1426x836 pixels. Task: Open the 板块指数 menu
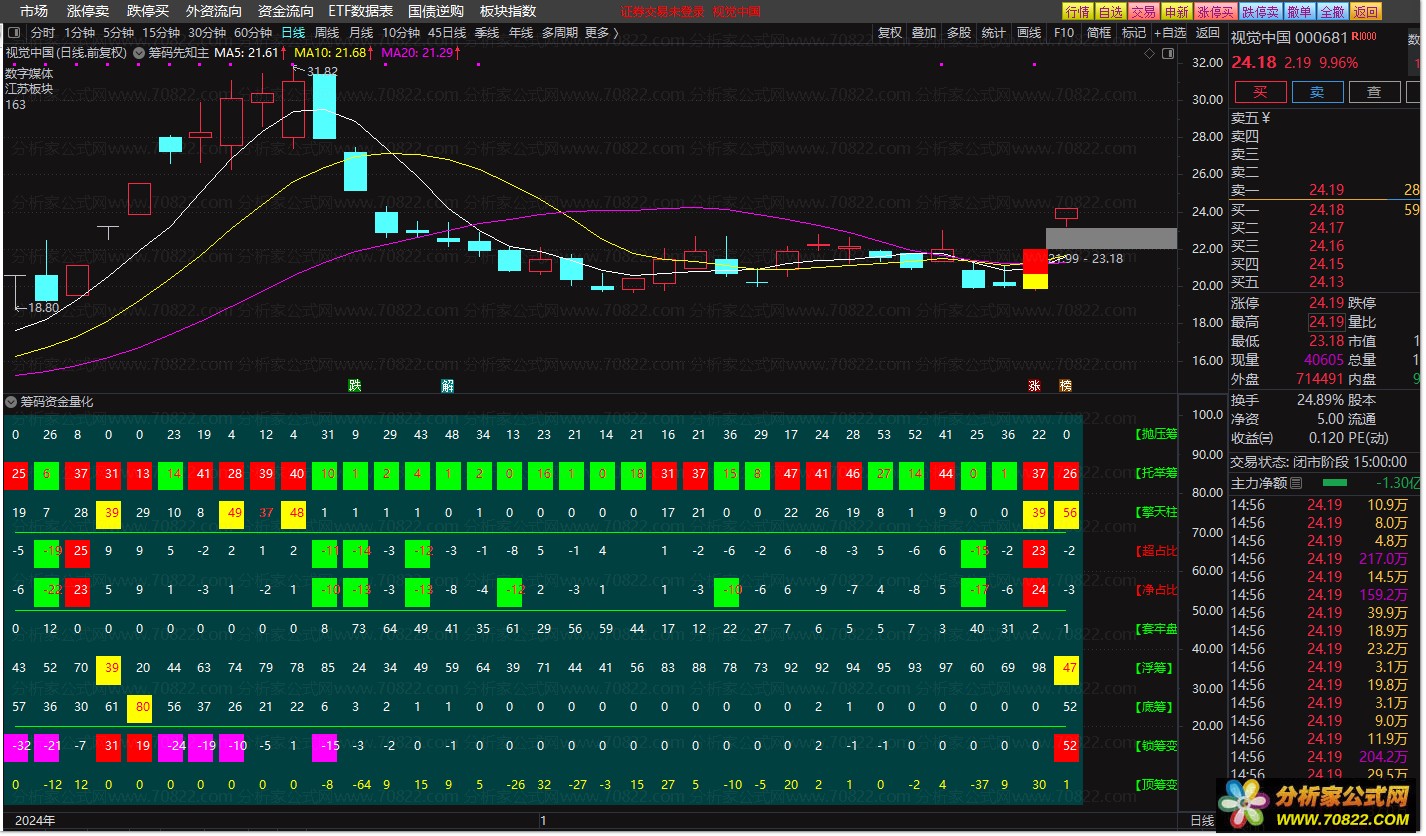pos(508,11)
